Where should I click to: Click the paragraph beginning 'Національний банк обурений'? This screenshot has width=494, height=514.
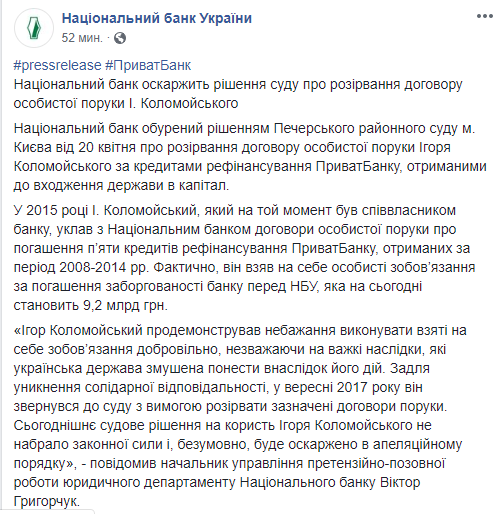pyautogui.click(x=250, y=157)
